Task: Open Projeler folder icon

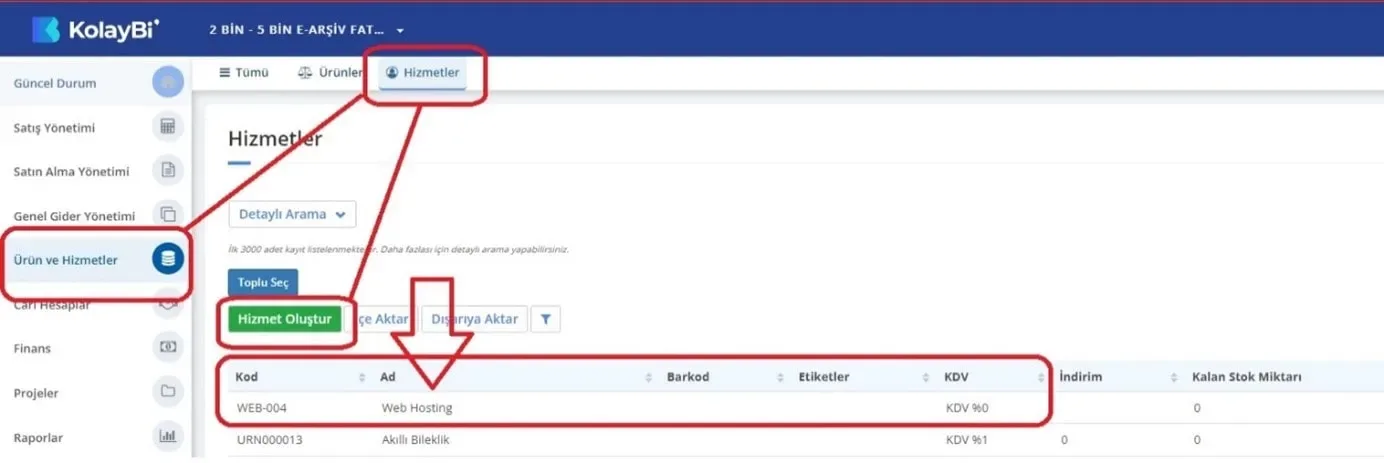Action: (168, 392)
